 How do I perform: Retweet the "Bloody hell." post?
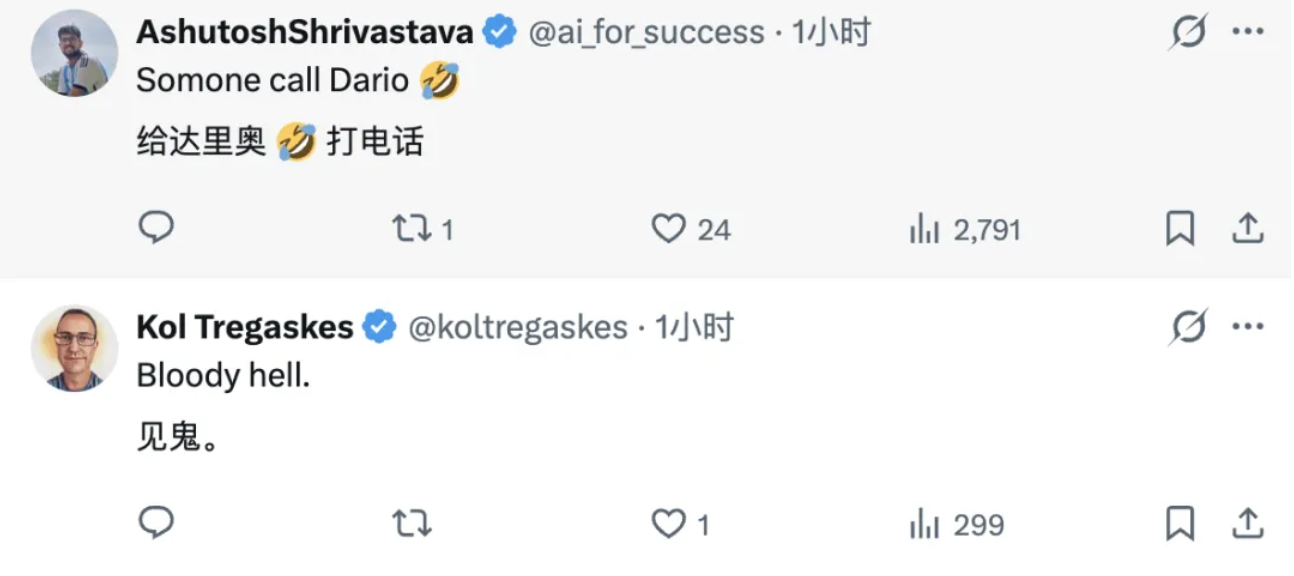pyautogui.click(x=409, y=523)
